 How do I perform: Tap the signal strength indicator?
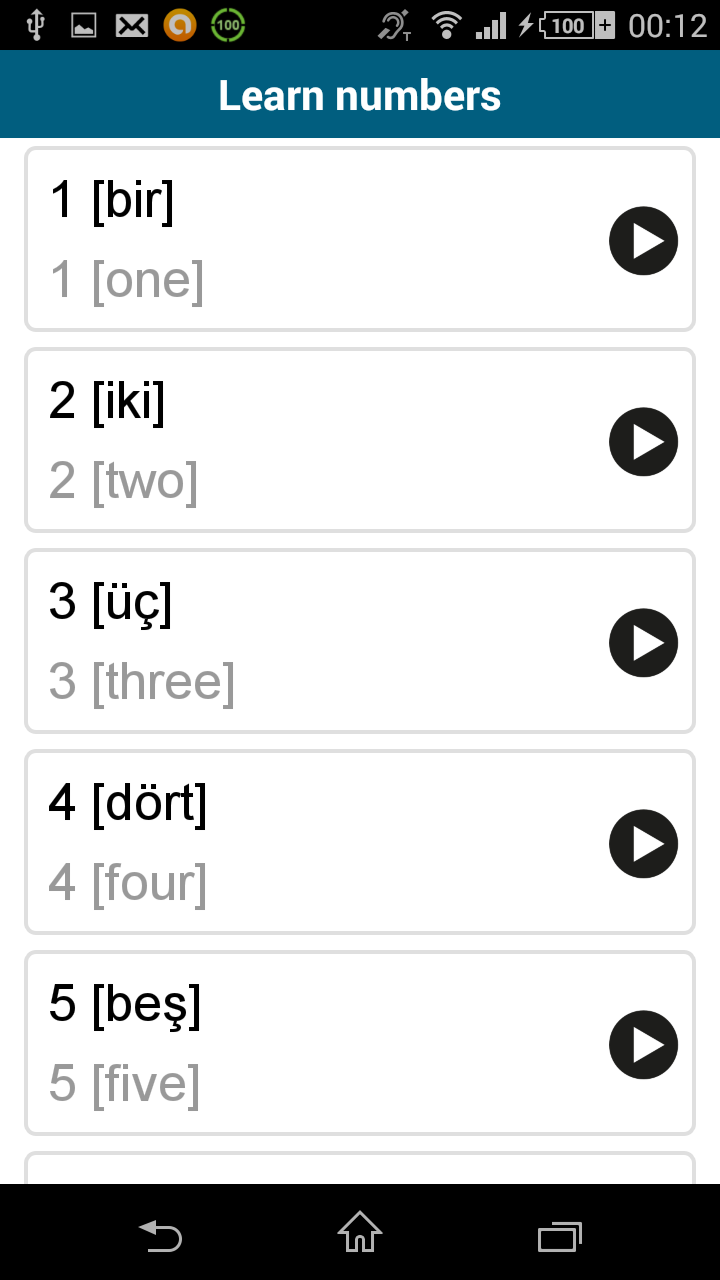click(x=491, y=24)
